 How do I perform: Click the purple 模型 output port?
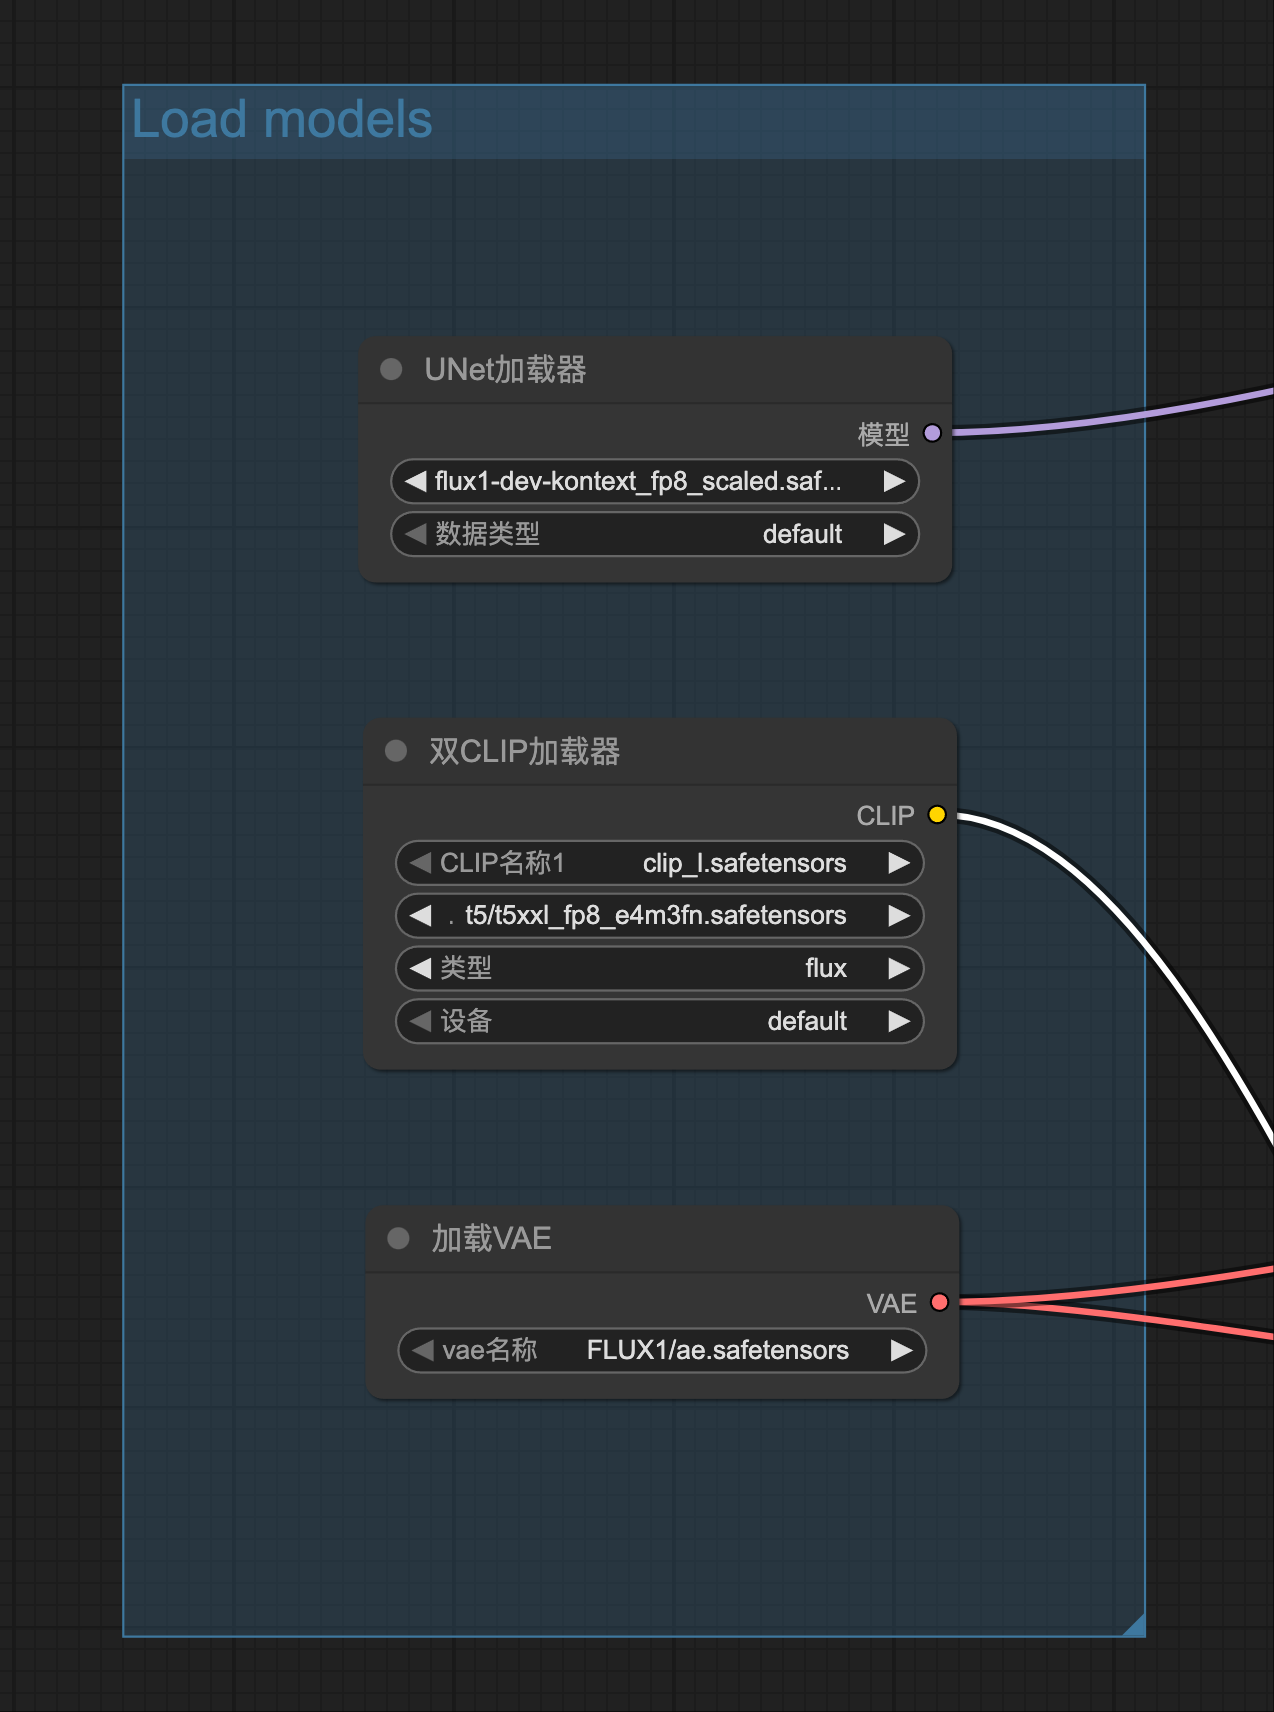[932, 433]
